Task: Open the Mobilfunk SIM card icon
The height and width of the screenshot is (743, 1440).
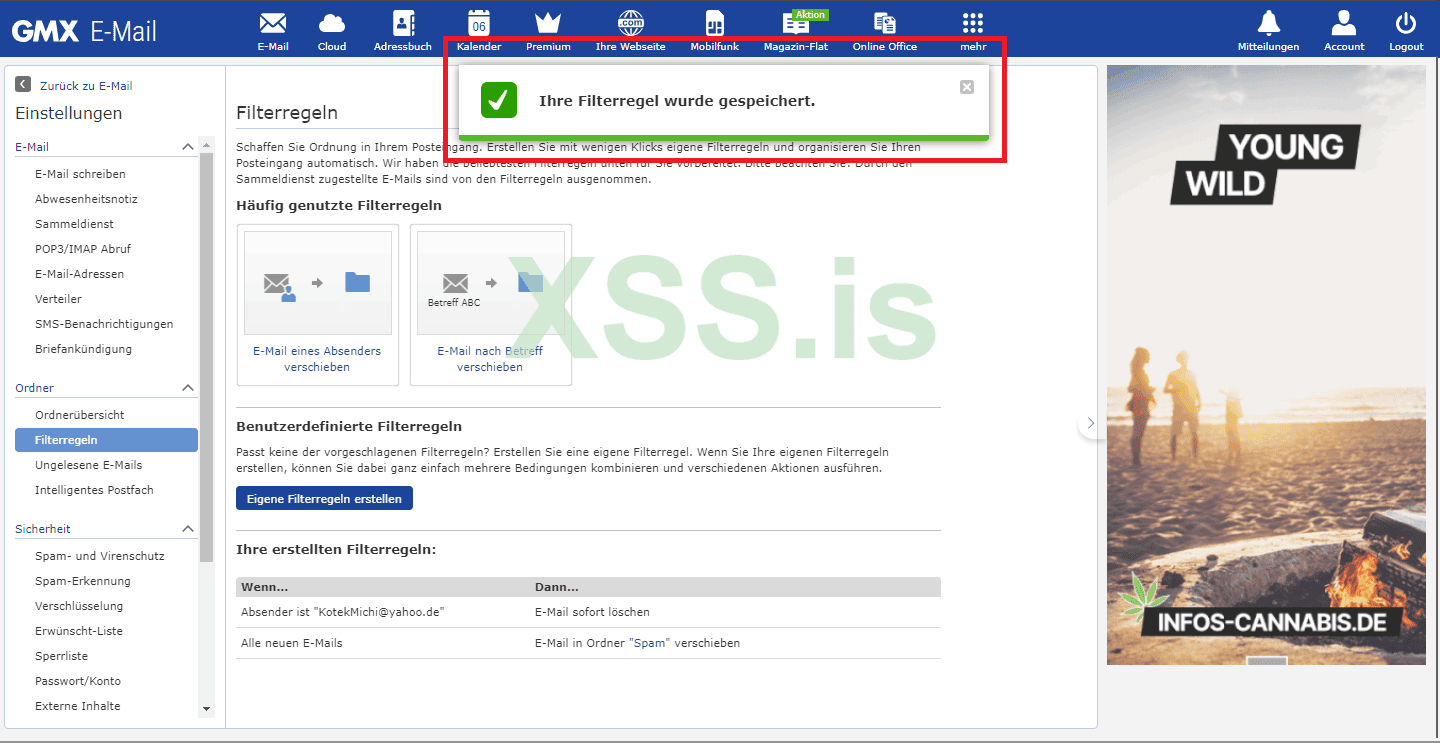Action: coord(714,31)
